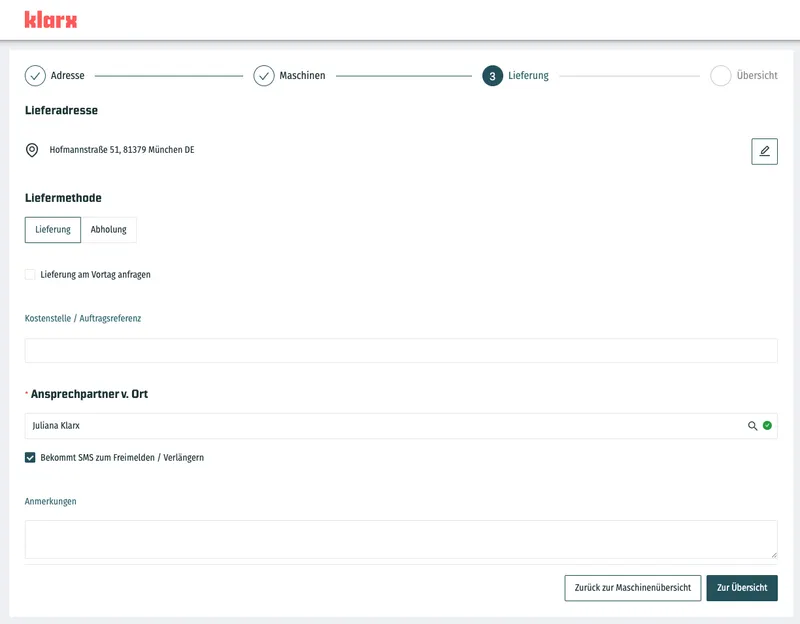Click the Anmerkungen label
This screenshot has width=800, height=624.
[x=51, y=502]
